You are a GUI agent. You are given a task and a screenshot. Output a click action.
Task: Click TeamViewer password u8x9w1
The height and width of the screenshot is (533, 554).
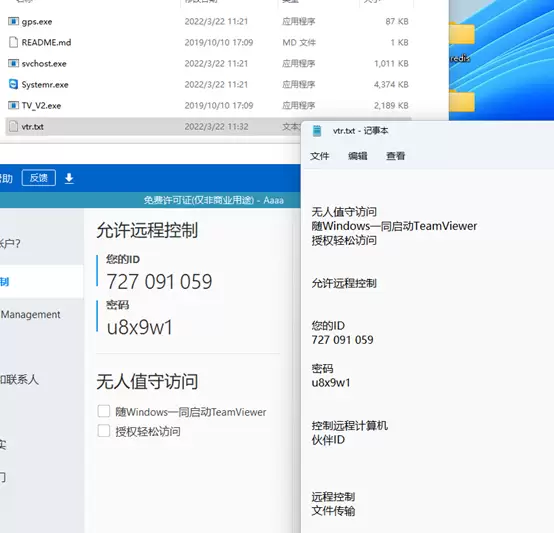(140, 327)
